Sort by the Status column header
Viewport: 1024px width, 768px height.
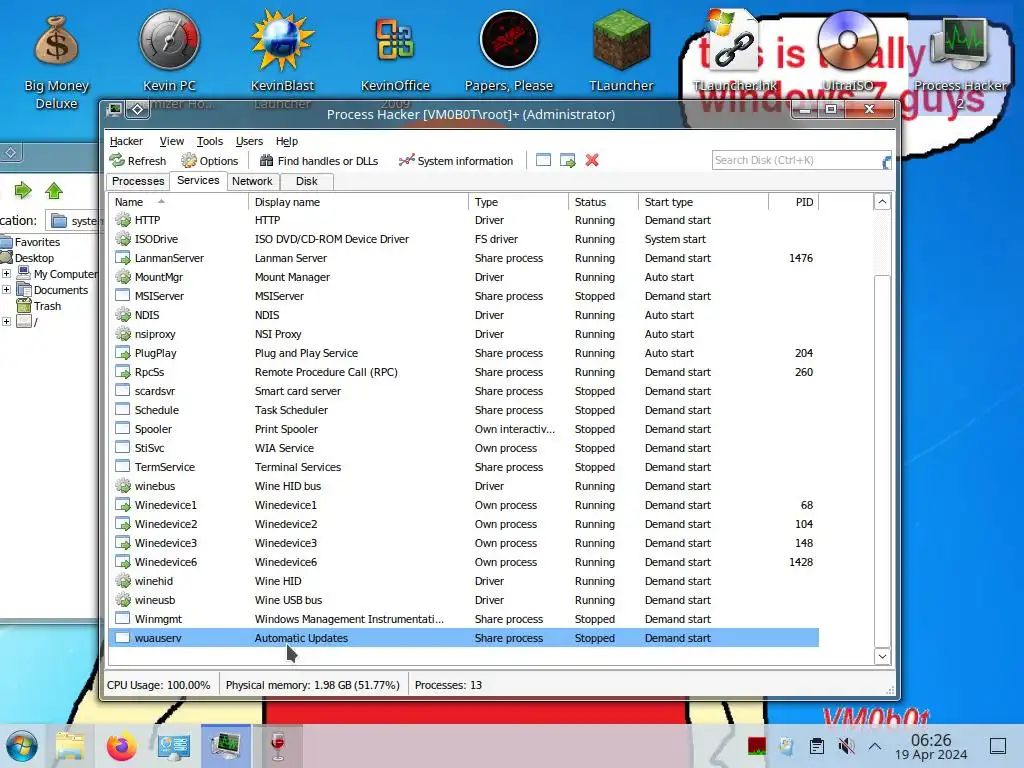click(603, 202)
